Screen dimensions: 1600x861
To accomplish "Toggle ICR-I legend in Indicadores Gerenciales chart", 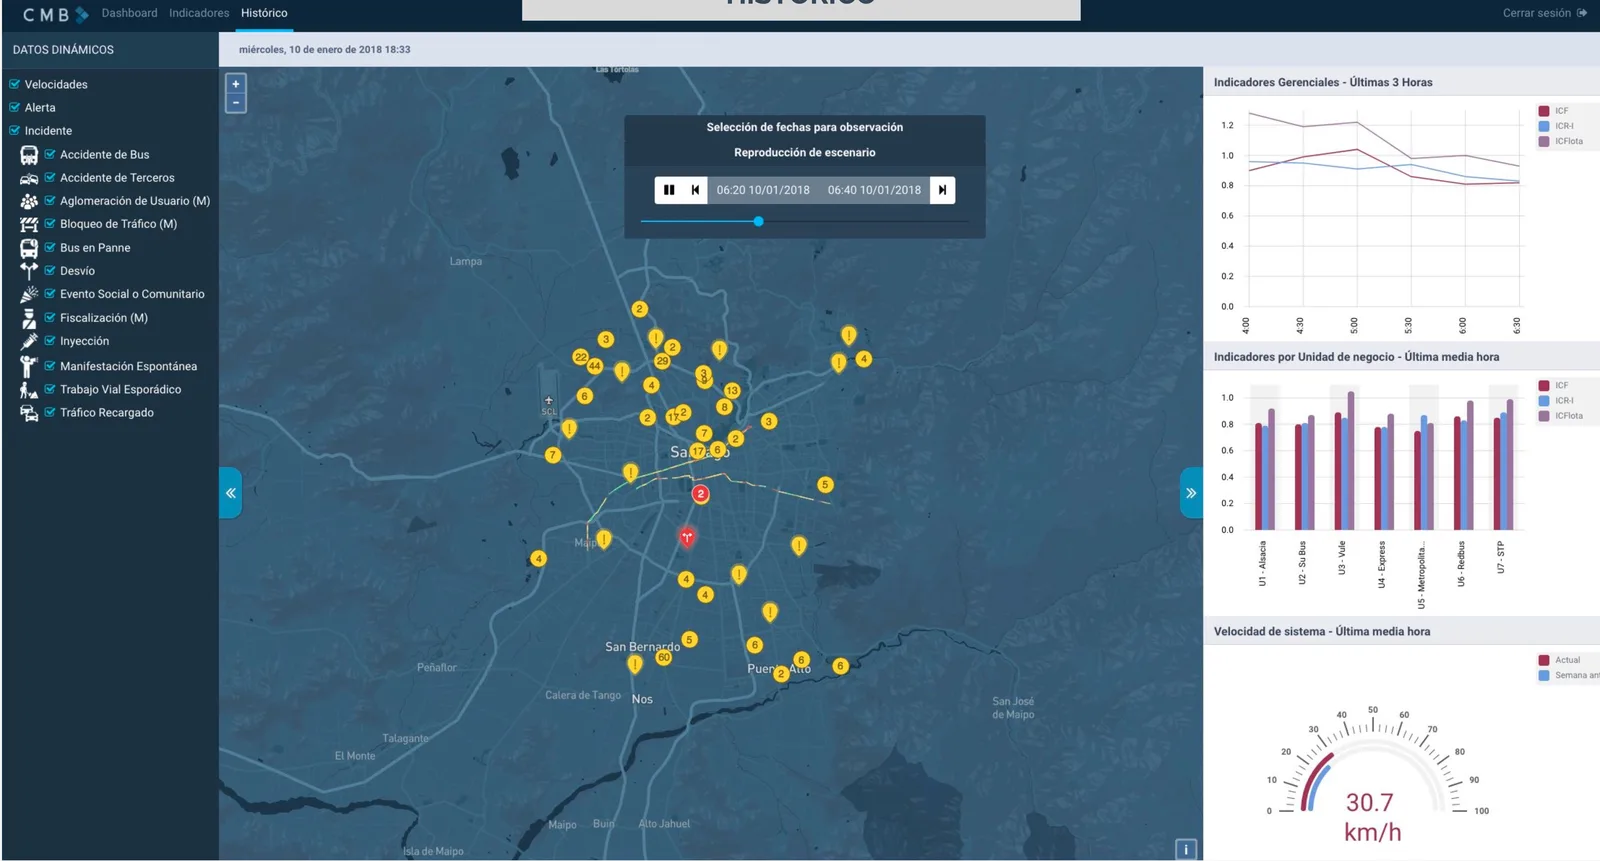I will [x=1556, y=126].
